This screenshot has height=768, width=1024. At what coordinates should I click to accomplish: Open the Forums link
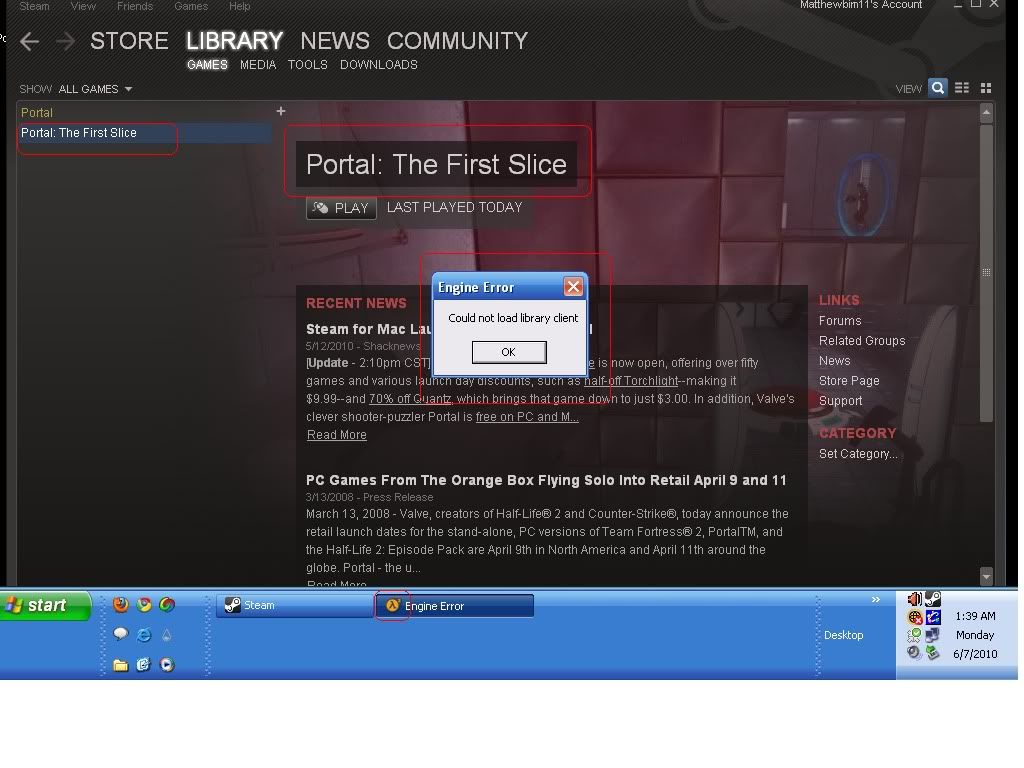[x=840, y=321]
